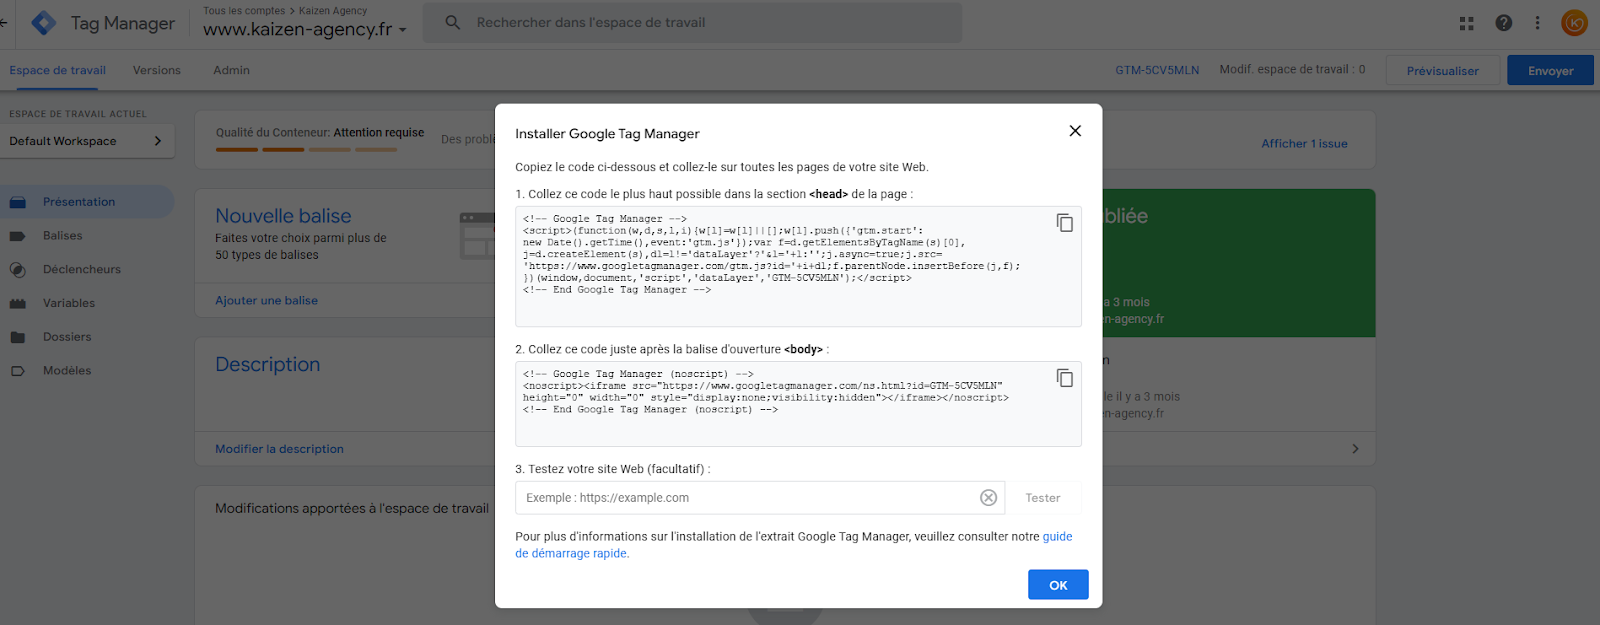Open the three-dot more options menu
The image size is (1600, 625).
click(x=1538, y=23)
